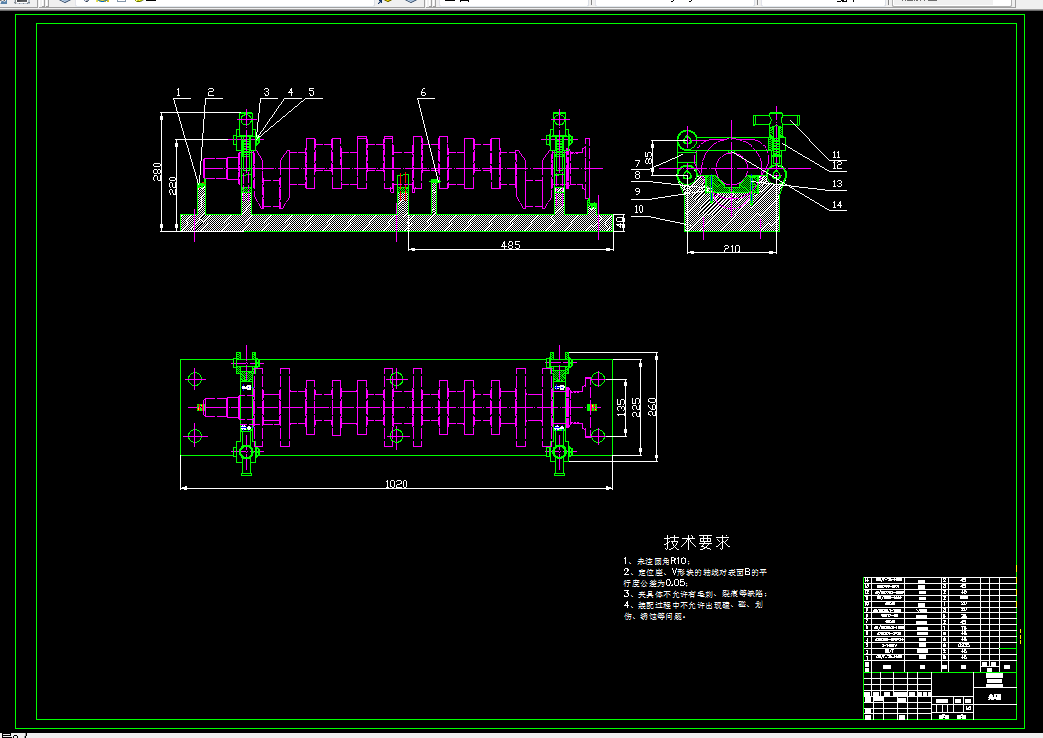Select part callout number 4

point(290,92)
